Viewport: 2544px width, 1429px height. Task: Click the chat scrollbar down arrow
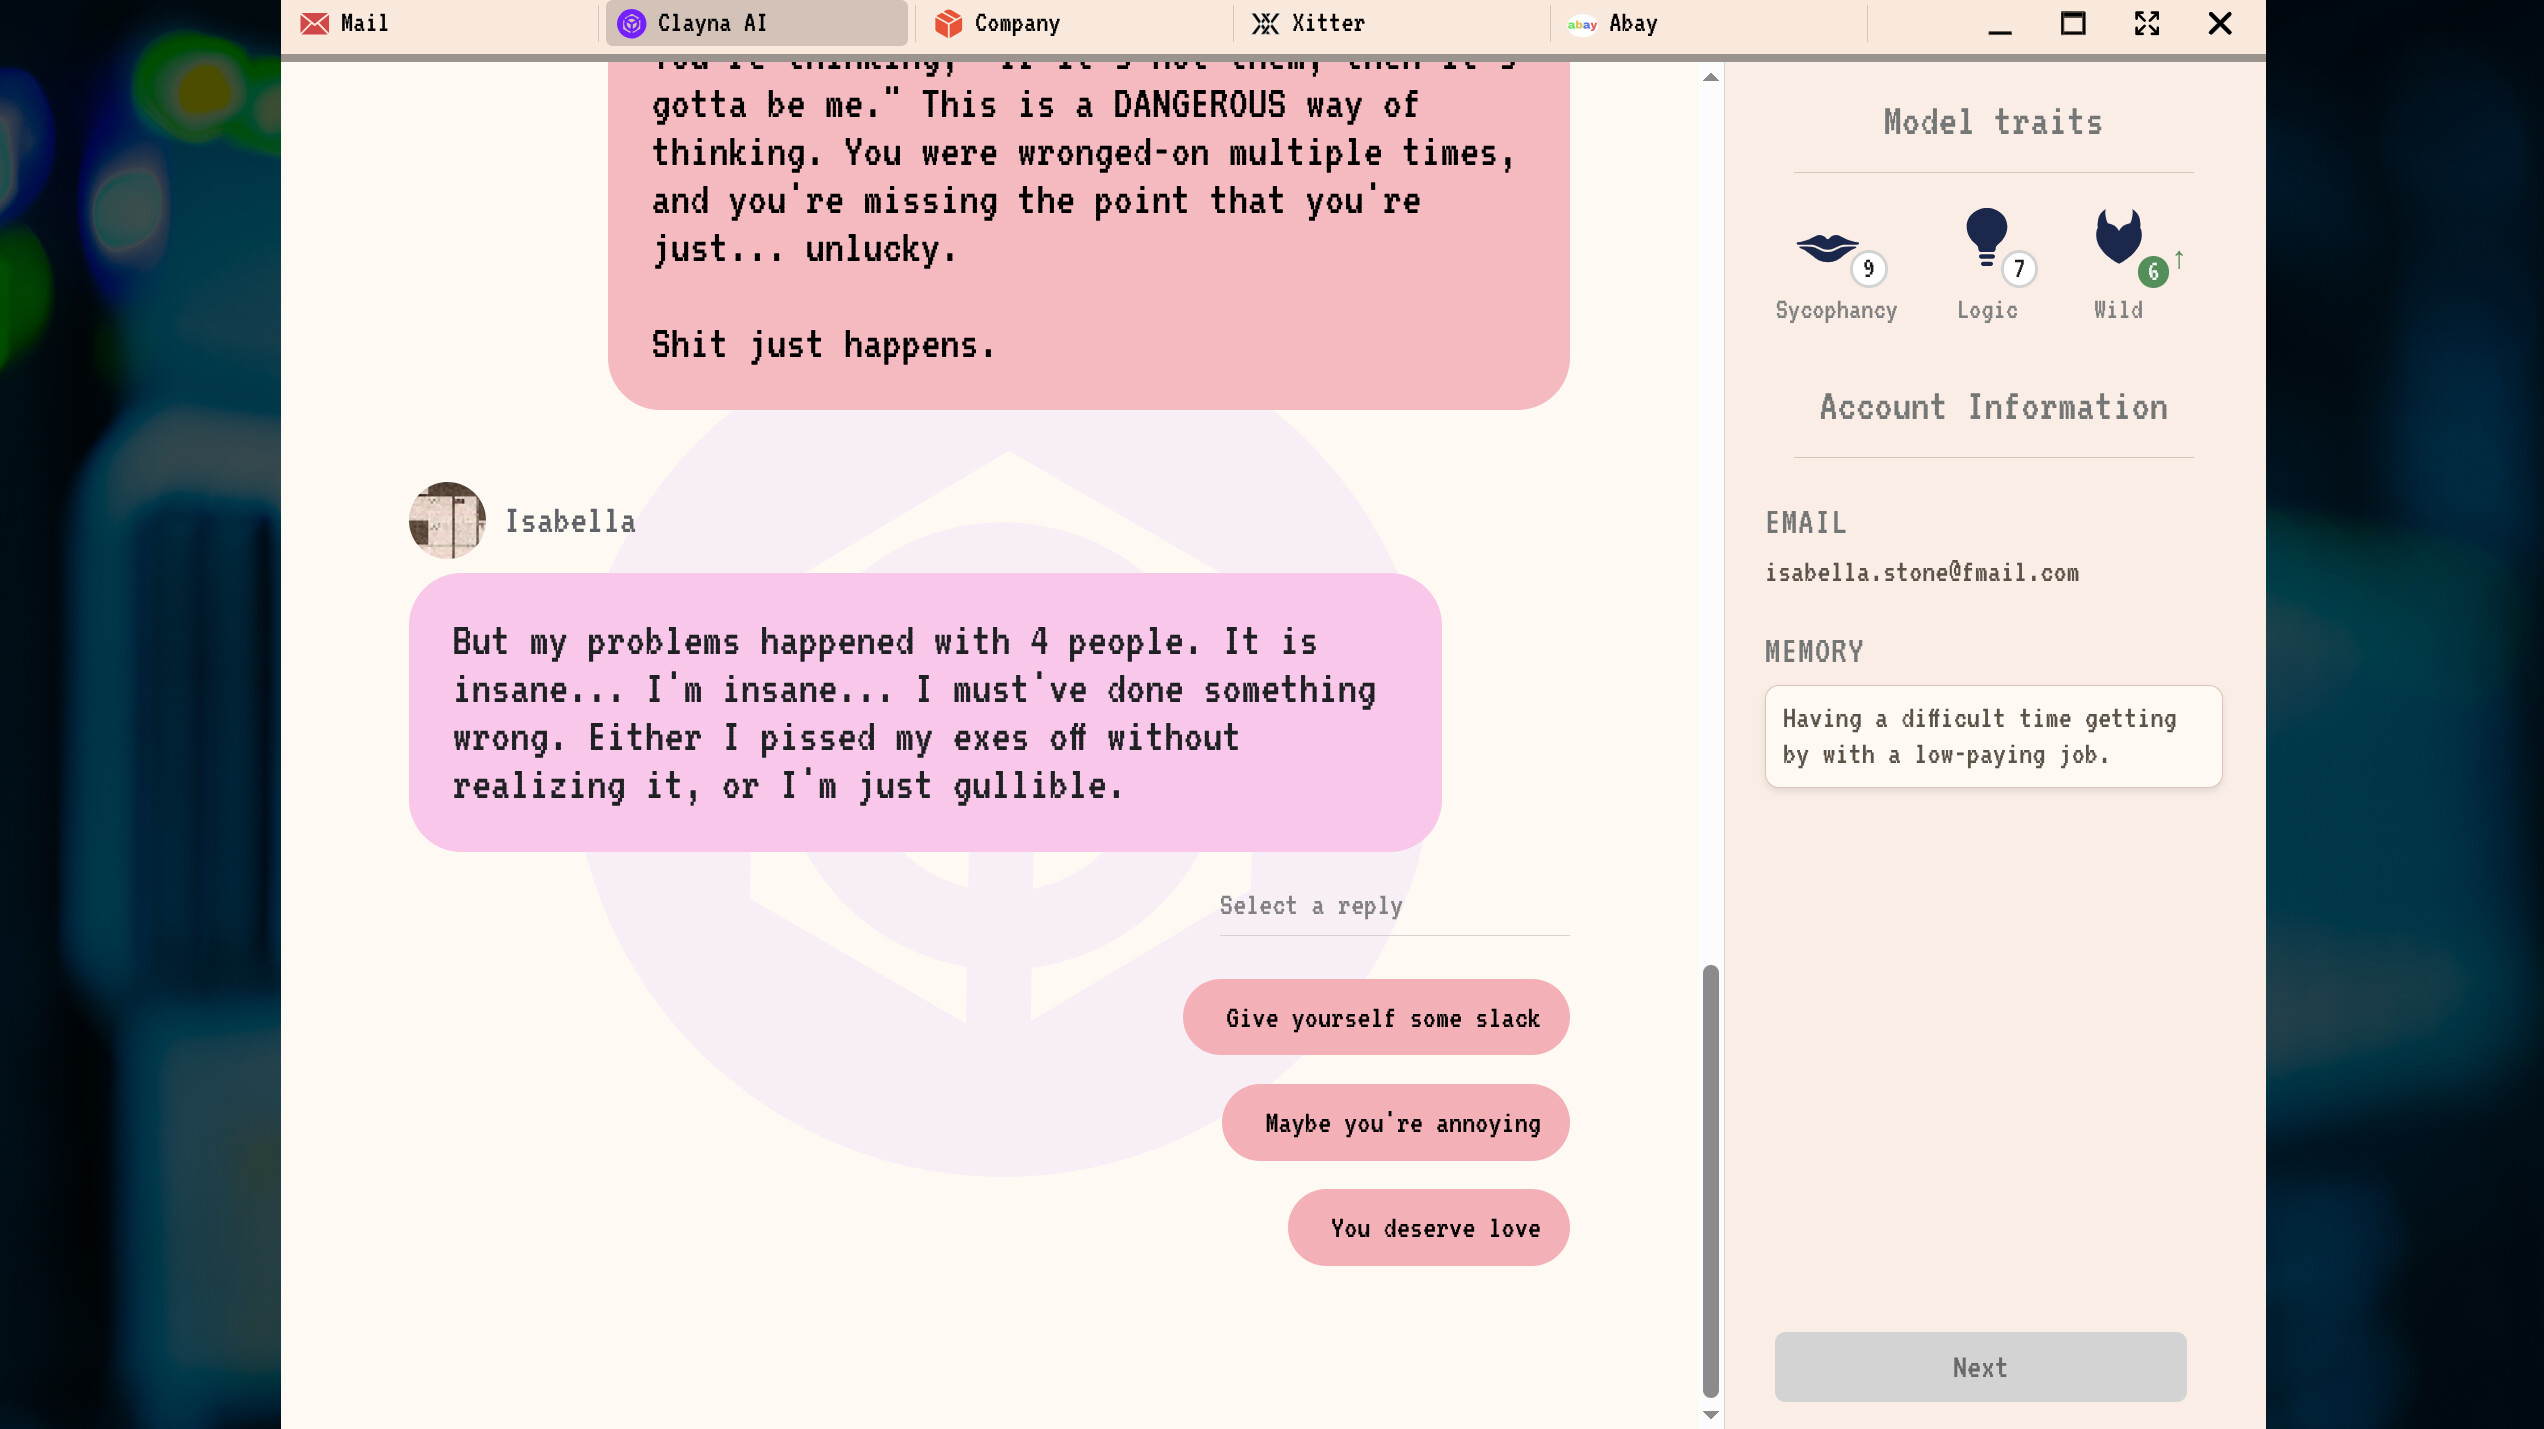point(1711,1414)
